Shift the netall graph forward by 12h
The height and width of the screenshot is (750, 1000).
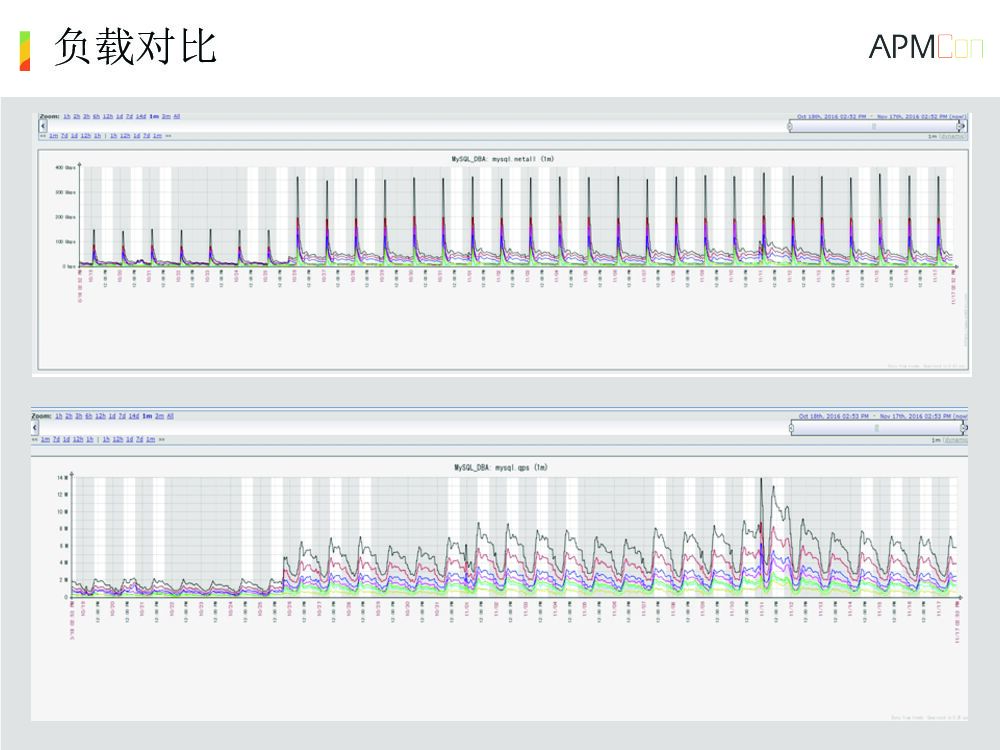coord(125,136)
